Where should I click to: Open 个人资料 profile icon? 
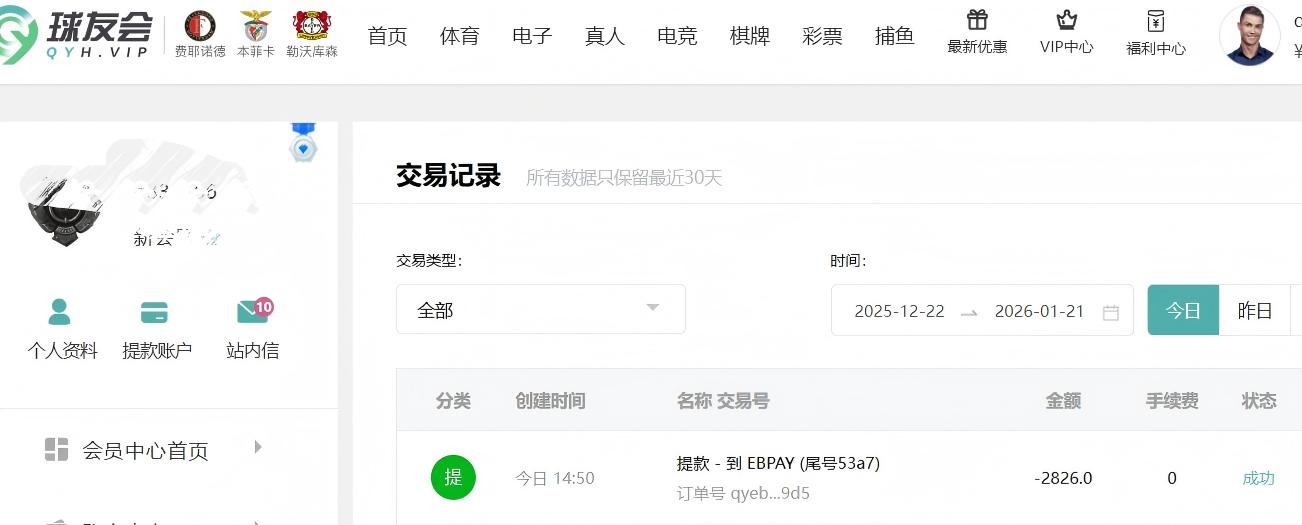pos(60,312)
